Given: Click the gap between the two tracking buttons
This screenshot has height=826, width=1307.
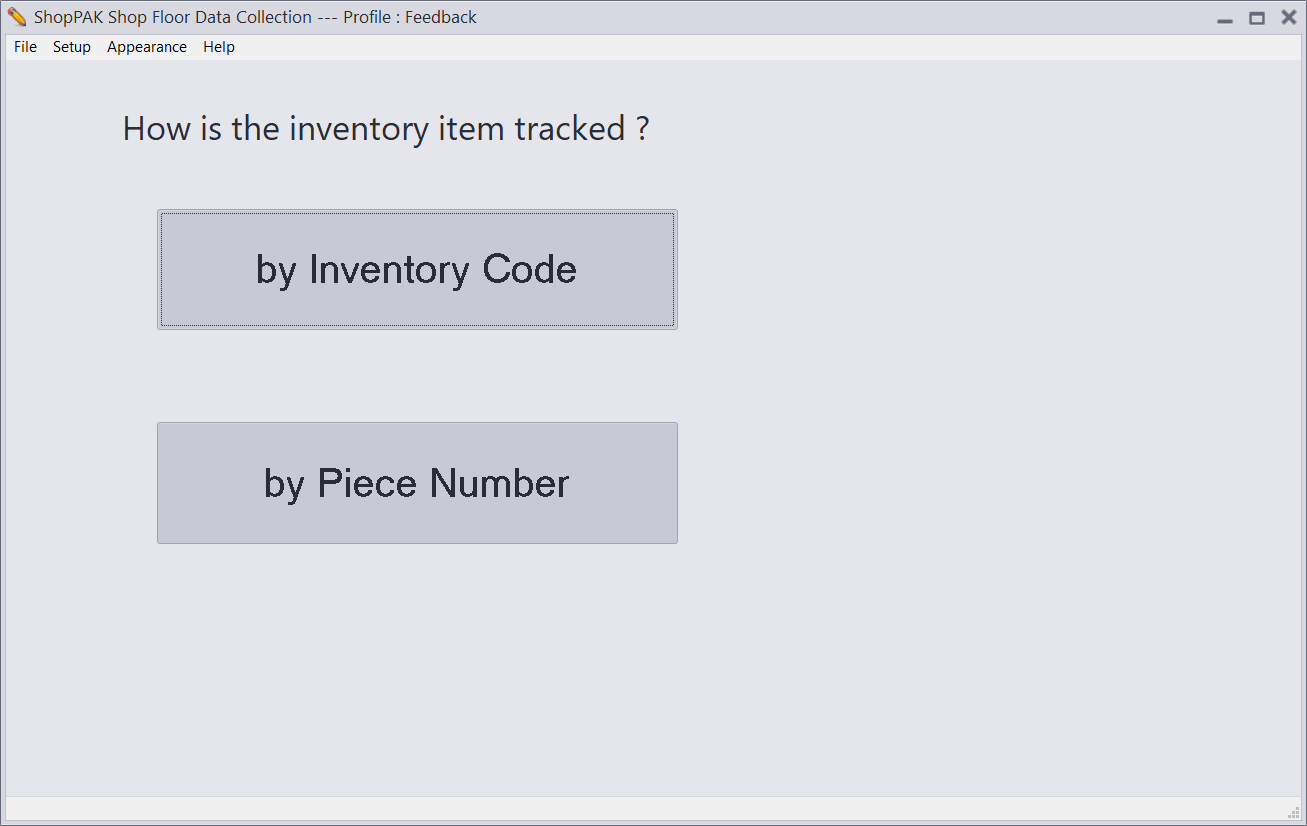Looking at the screenshot, I should [x=417, y=376].
